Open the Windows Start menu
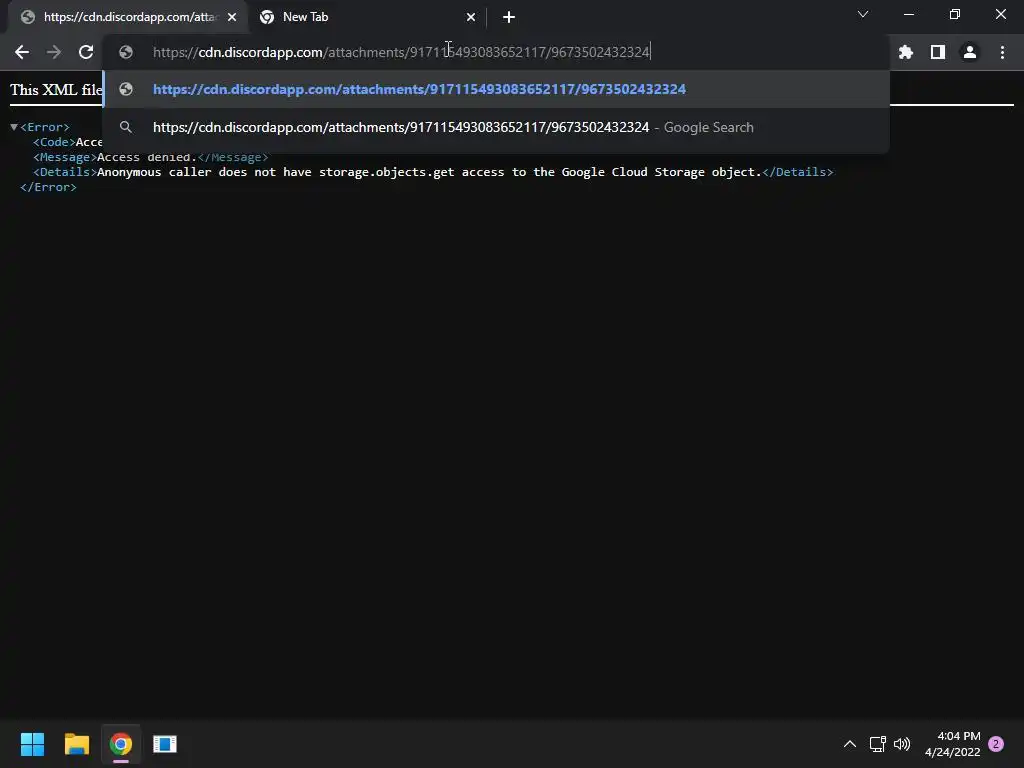The image size is (1024, 768). pos(32,744)
